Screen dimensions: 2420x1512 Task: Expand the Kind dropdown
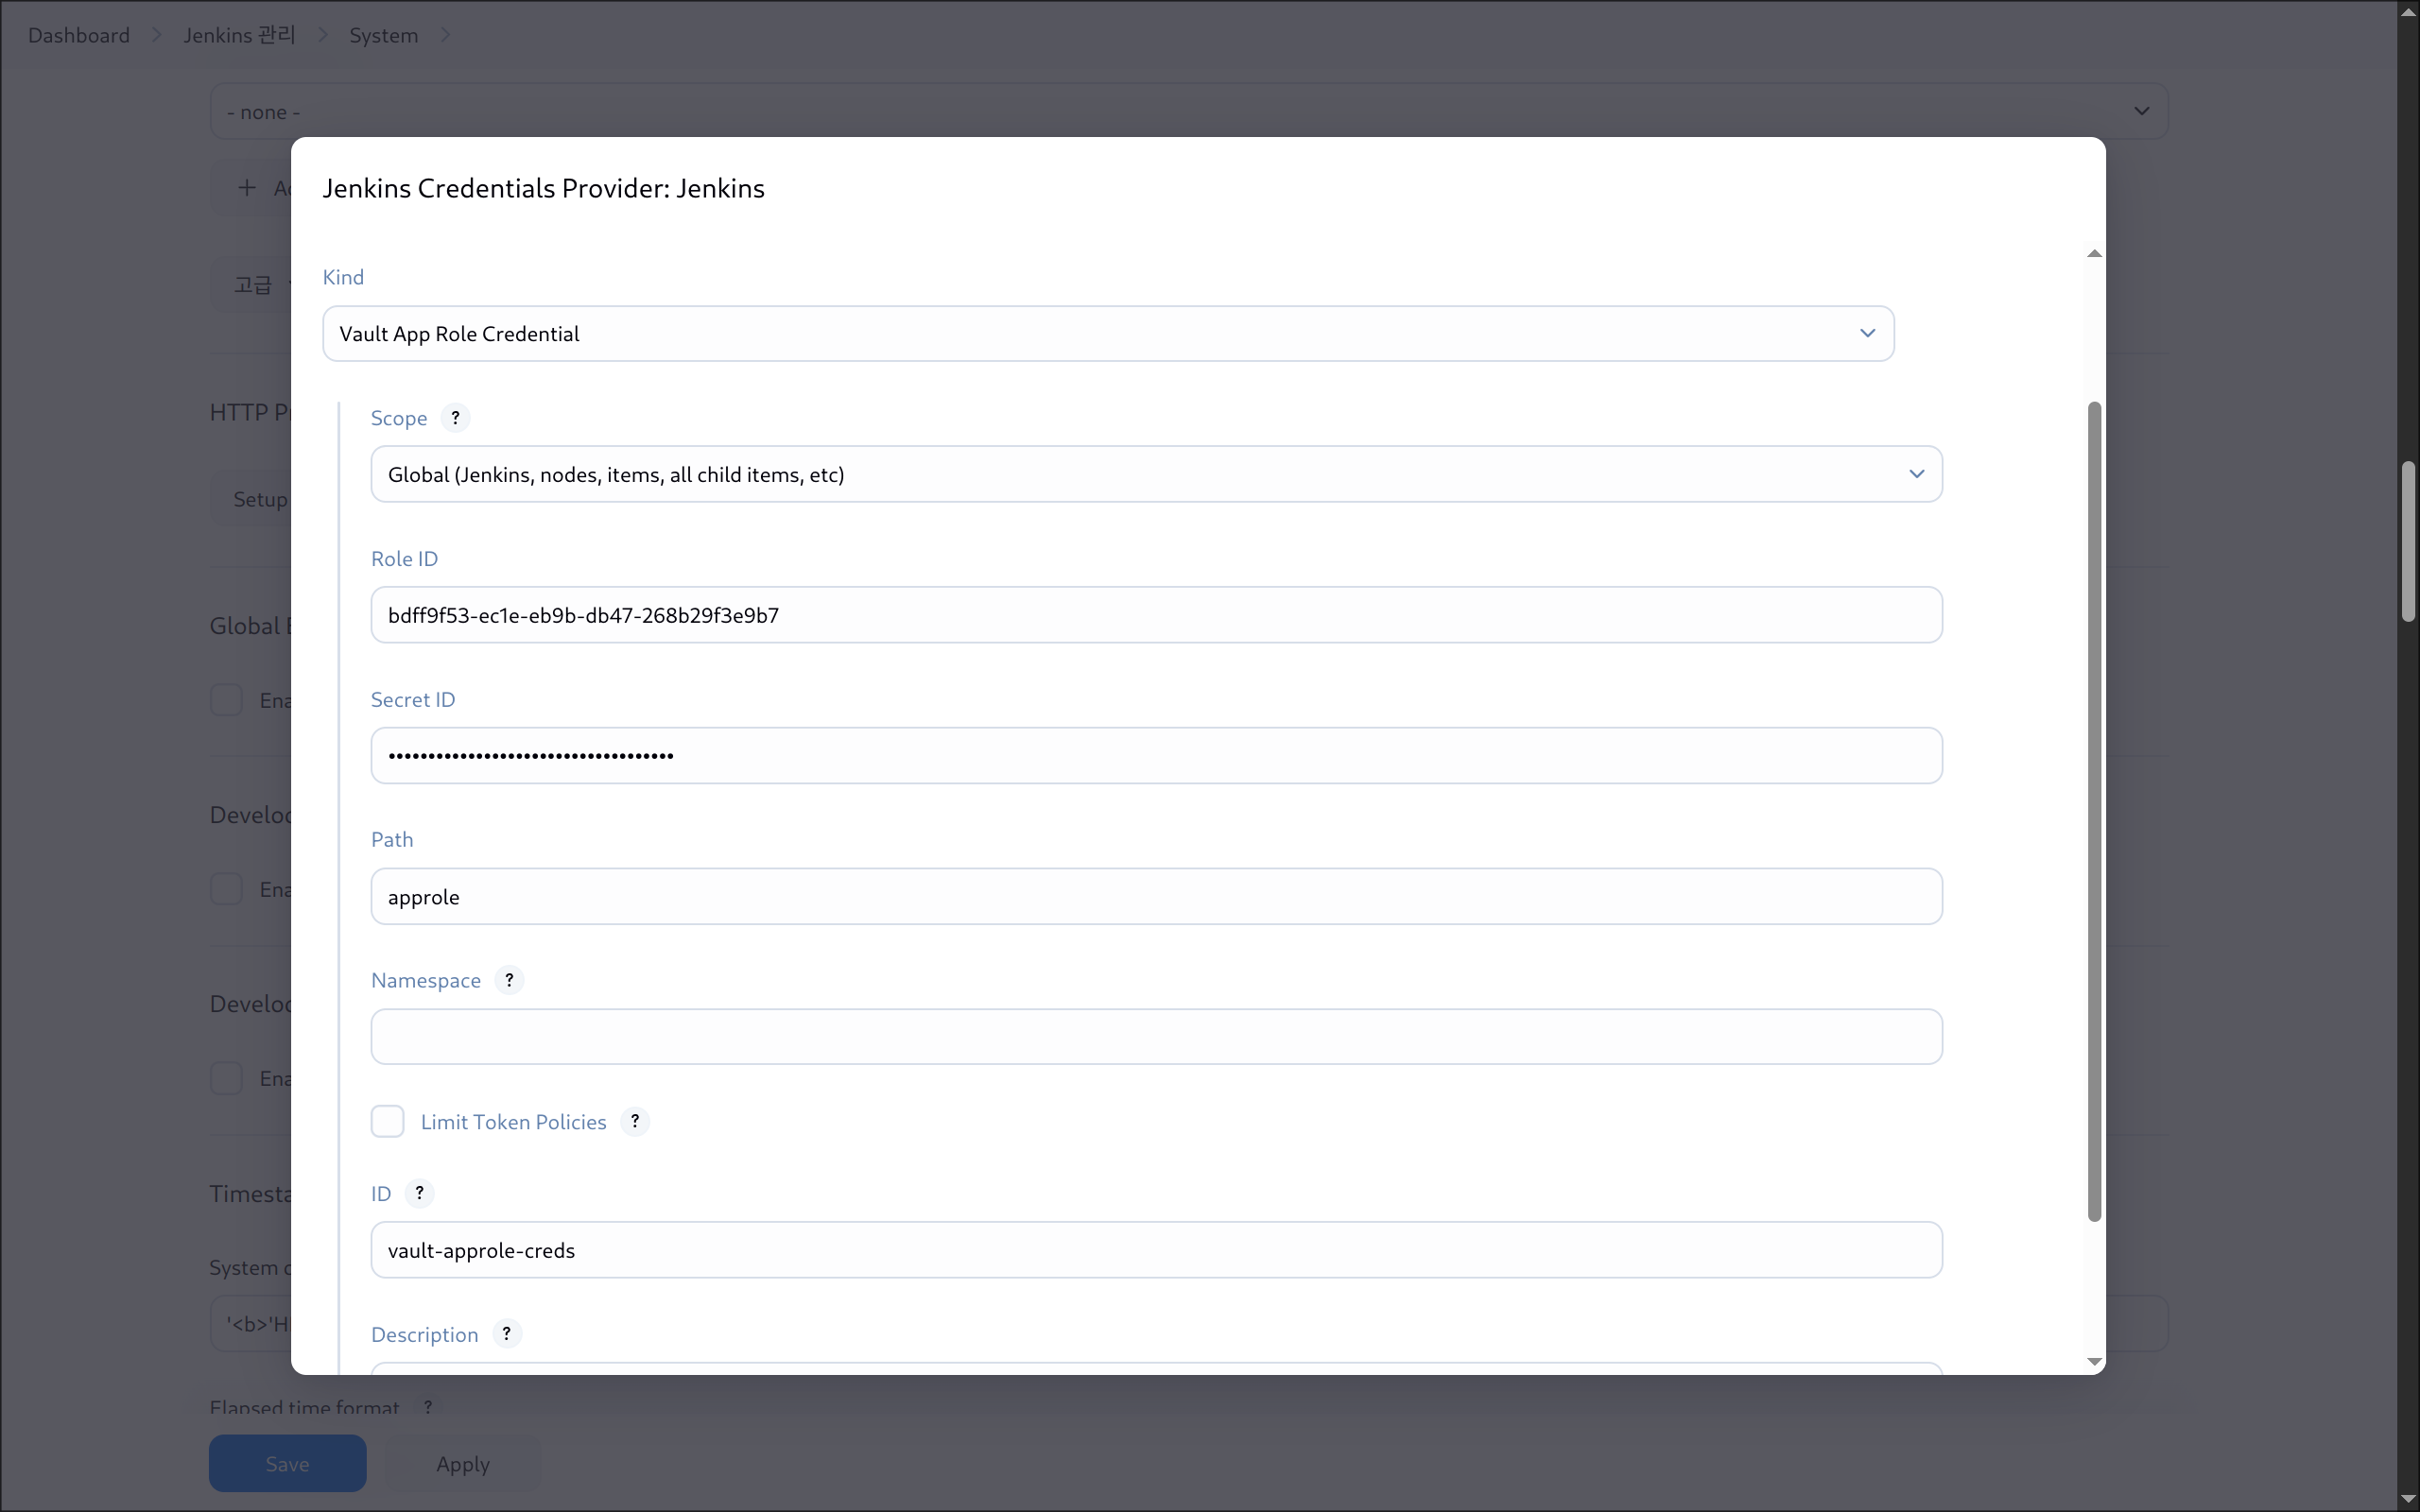coord(1108,334)
